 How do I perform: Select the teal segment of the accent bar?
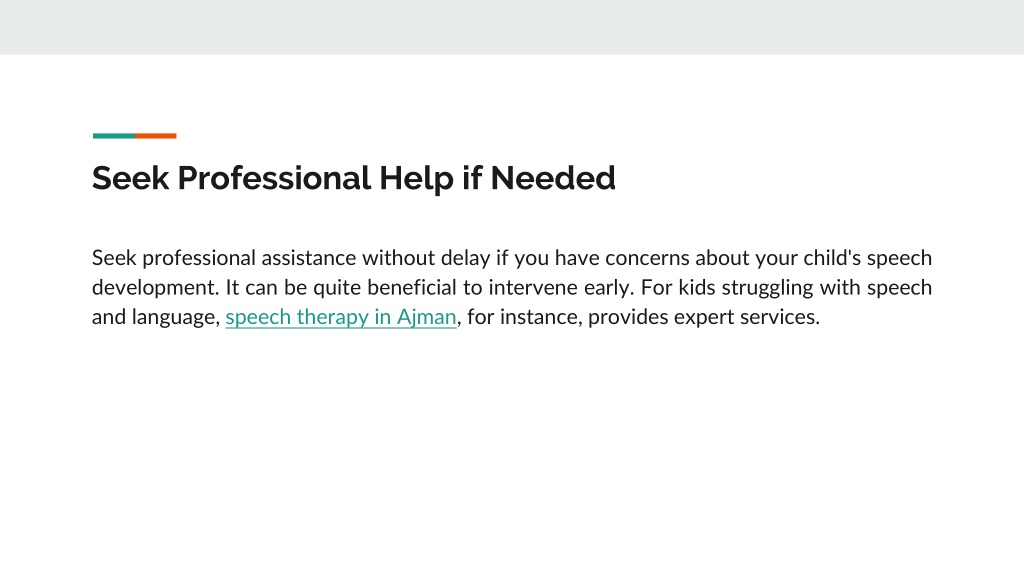[114, 136]
